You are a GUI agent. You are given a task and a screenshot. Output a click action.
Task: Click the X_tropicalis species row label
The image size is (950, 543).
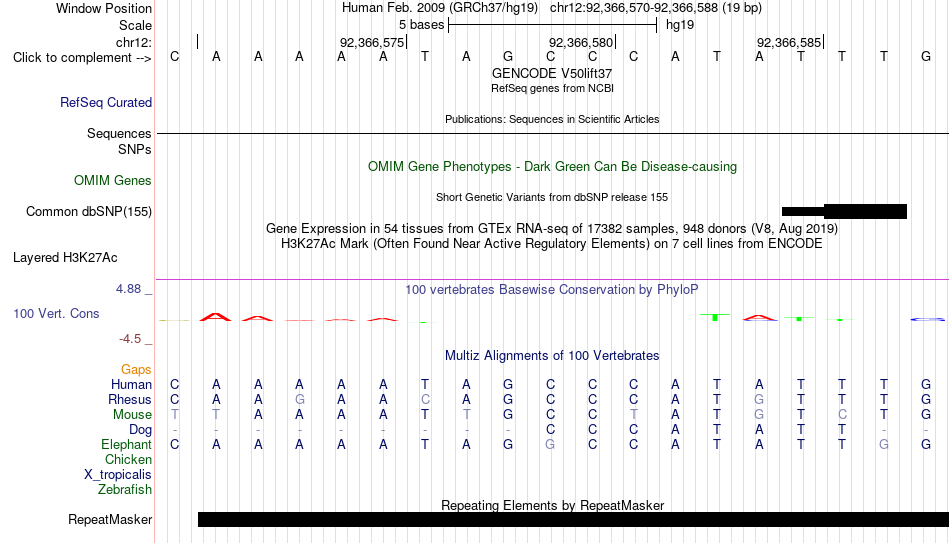[118, 475]
